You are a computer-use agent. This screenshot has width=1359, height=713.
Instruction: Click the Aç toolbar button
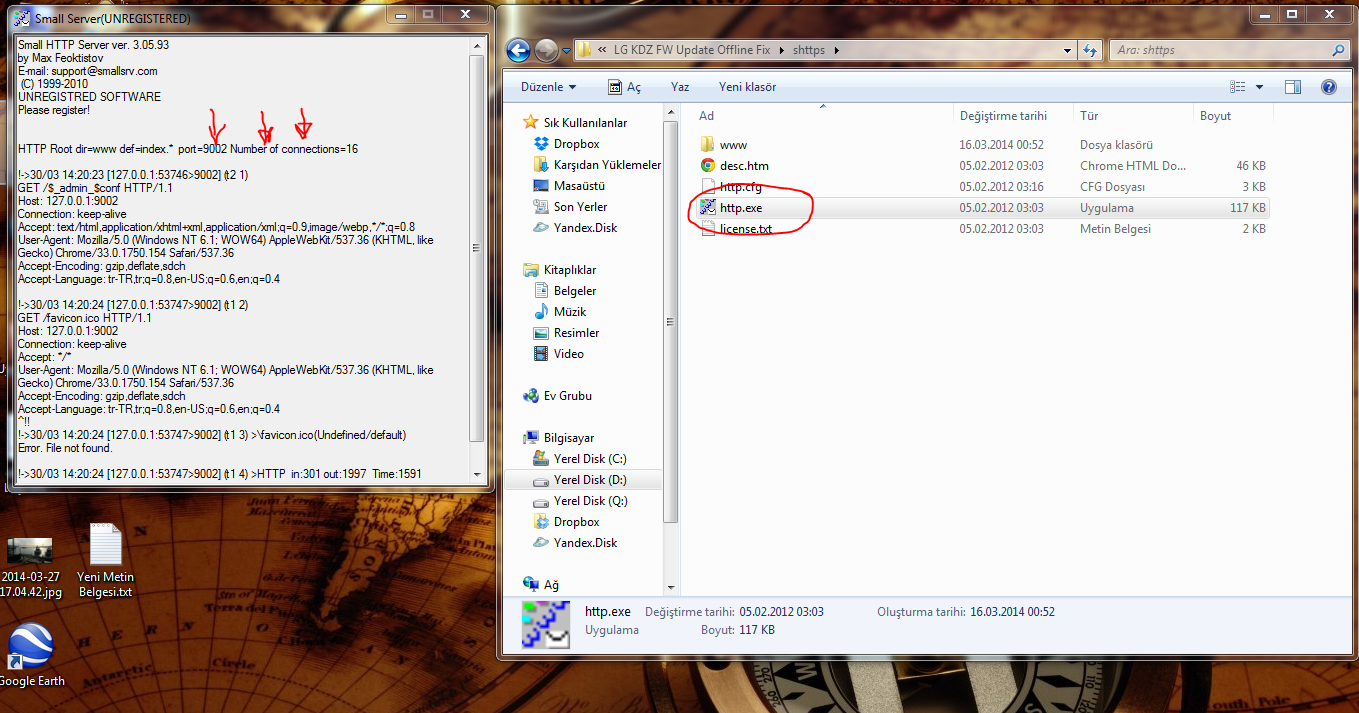624,87
